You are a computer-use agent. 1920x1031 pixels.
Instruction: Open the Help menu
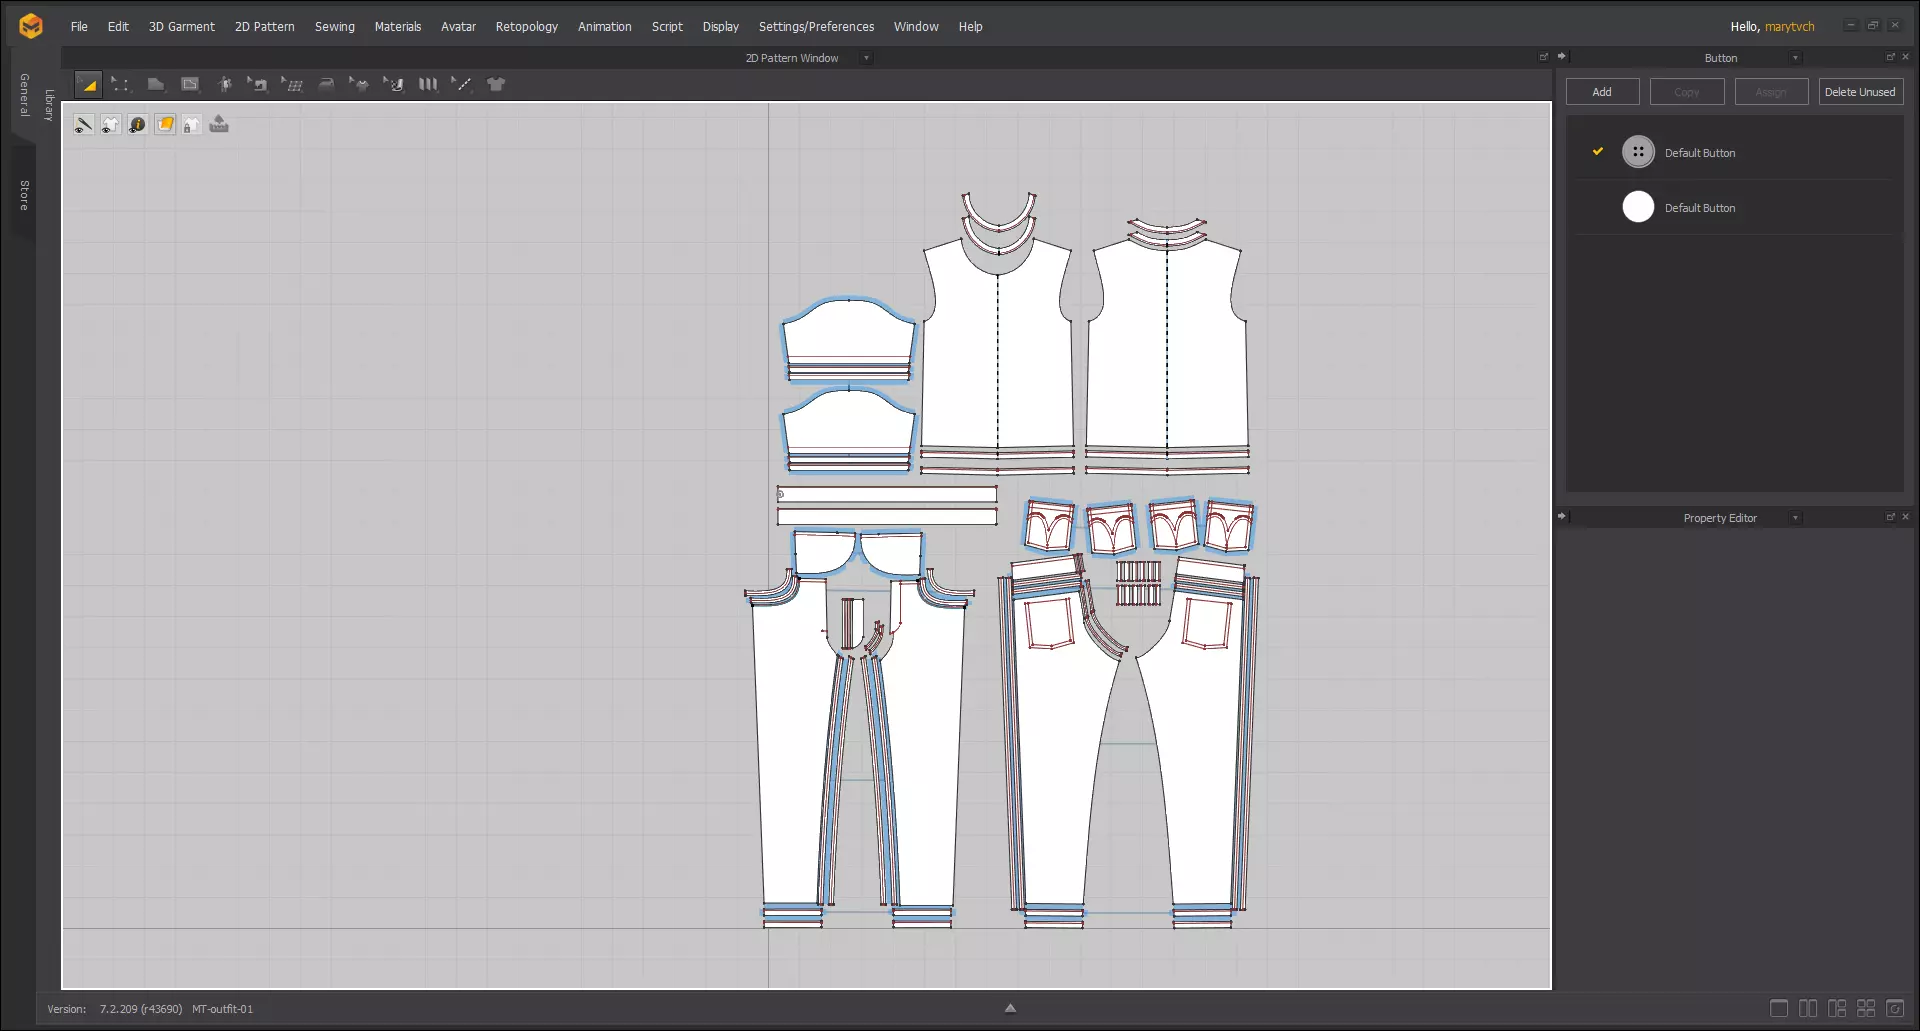coord(970,27)
